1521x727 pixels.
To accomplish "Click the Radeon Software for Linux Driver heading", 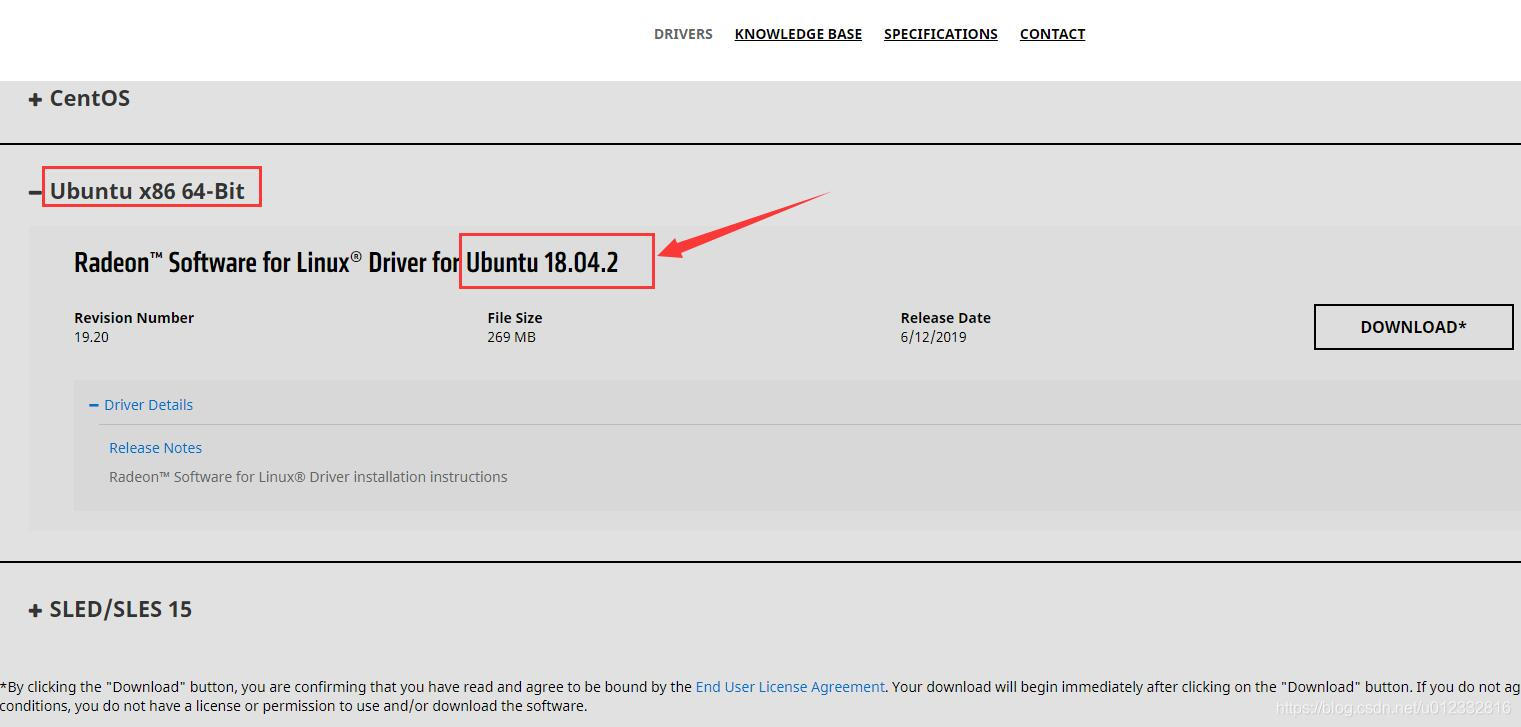I will tap(346, 262).
